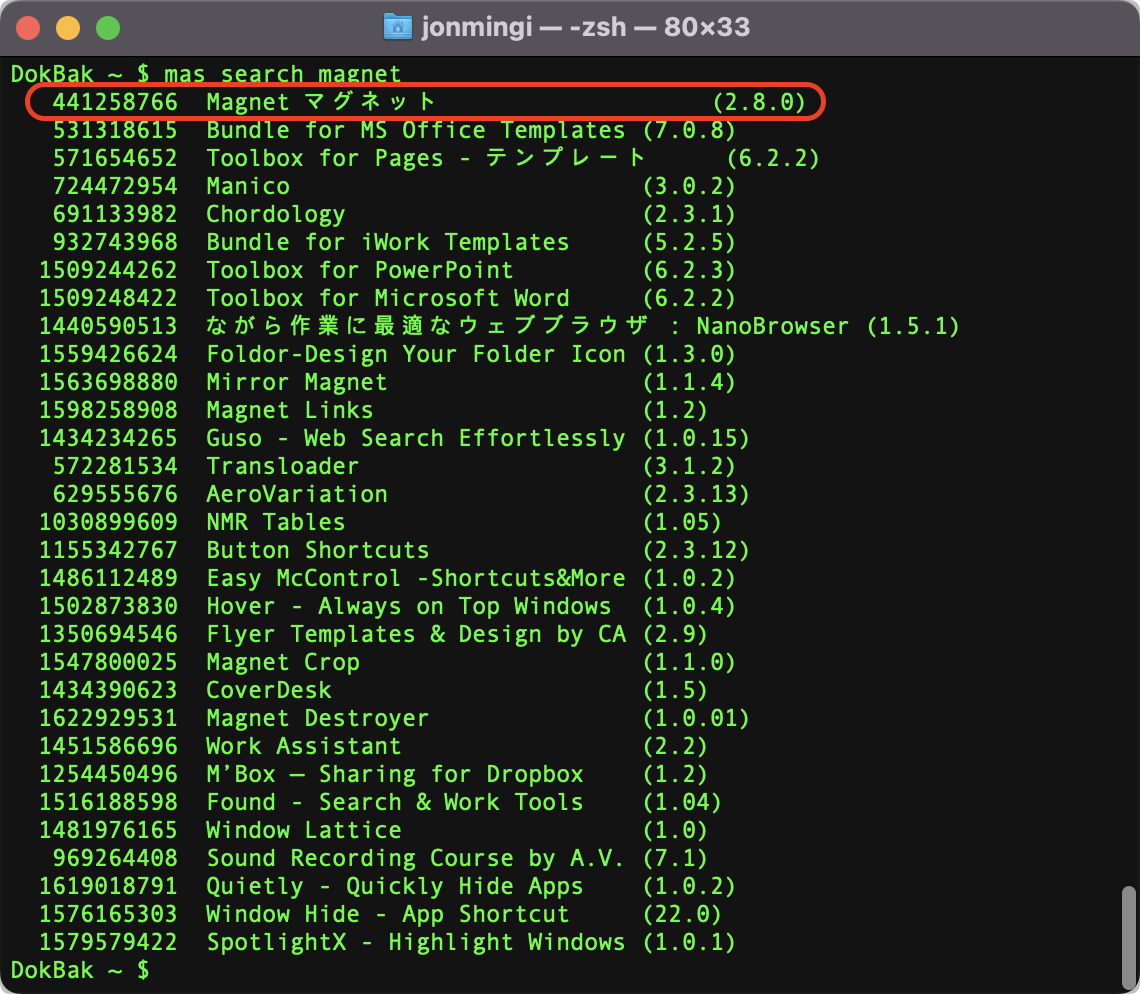
Task: Click 'Window Hide - App Shortcut' entry
Action: coord(388,914)
